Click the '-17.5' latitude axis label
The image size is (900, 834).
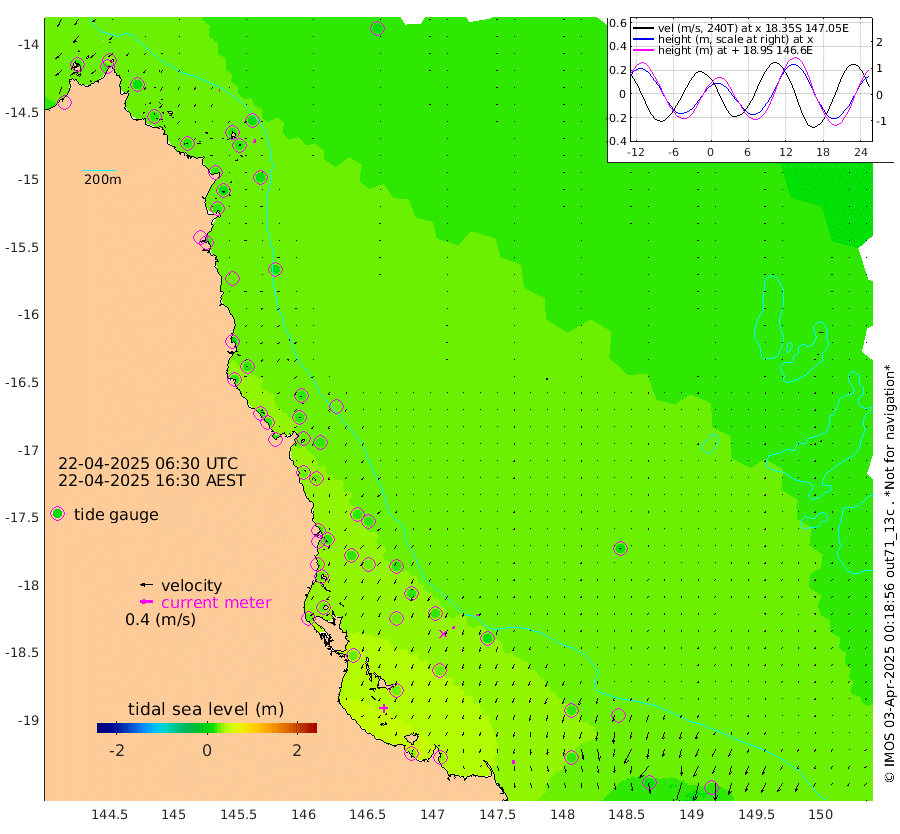pos(21,517)
